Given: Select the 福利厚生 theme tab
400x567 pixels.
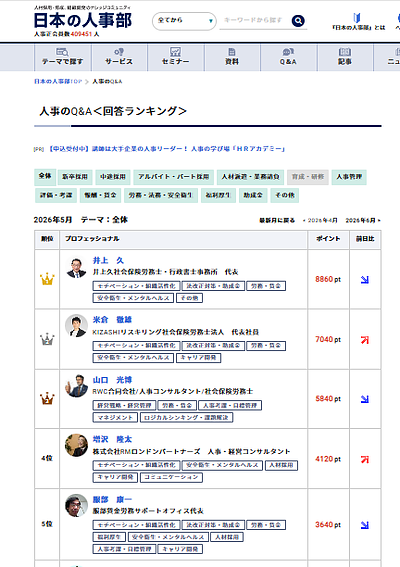Looking at the screenshot, I should [x=218, y=195].
